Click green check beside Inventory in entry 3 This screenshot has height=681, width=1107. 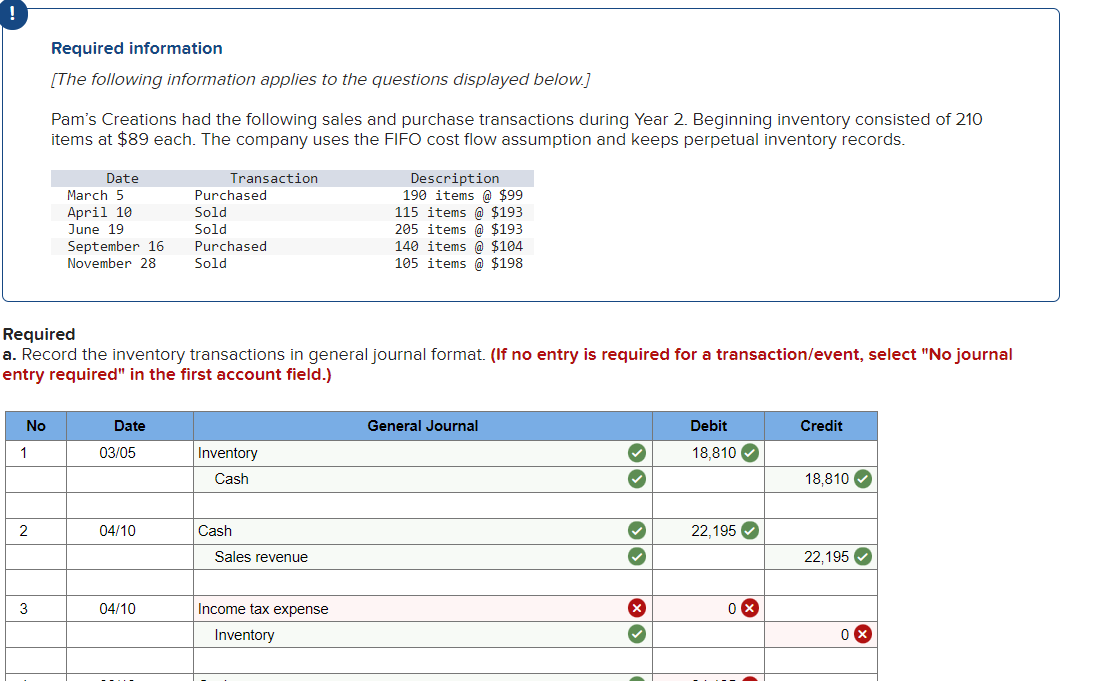636,634
